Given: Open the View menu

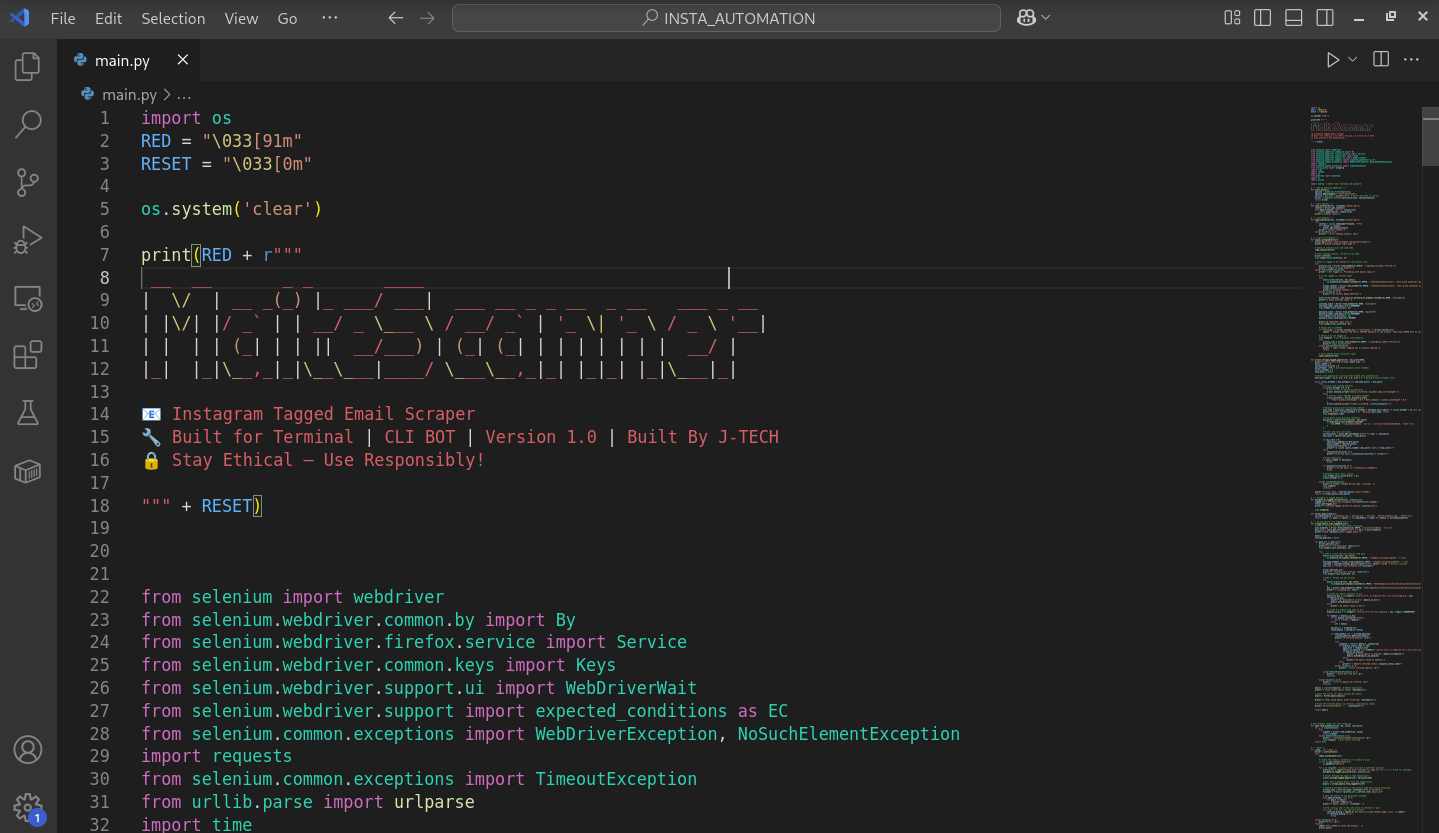Looking at the screenshot, I should coord(241,18).
